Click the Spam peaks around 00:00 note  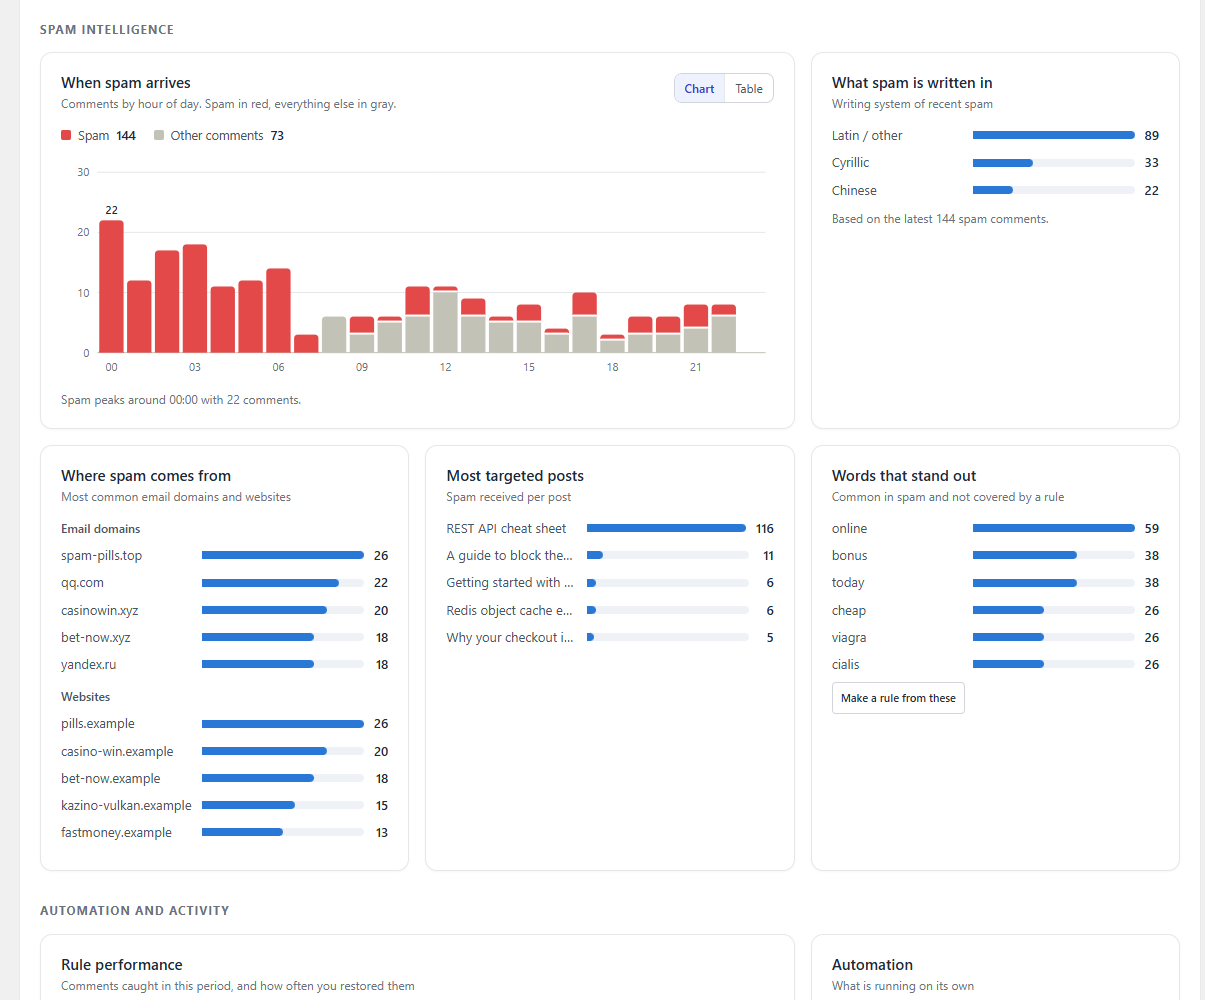(181, 400)
